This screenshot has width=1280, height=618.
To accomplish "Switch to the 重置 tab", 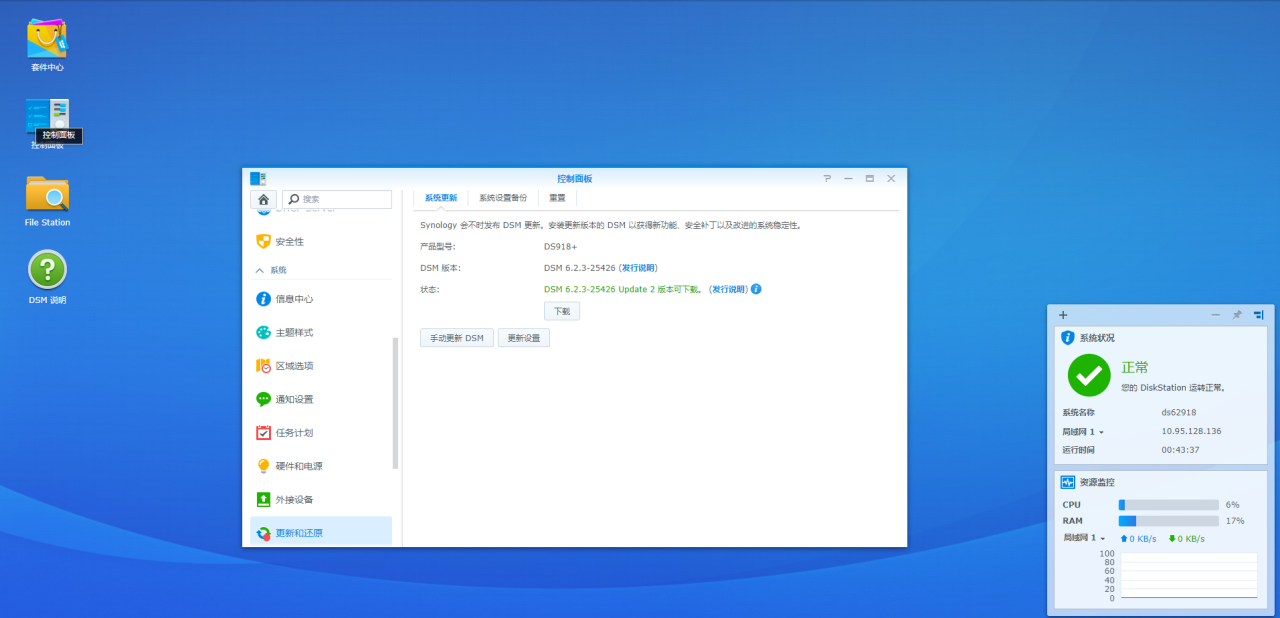I will (x=557, y=198).
